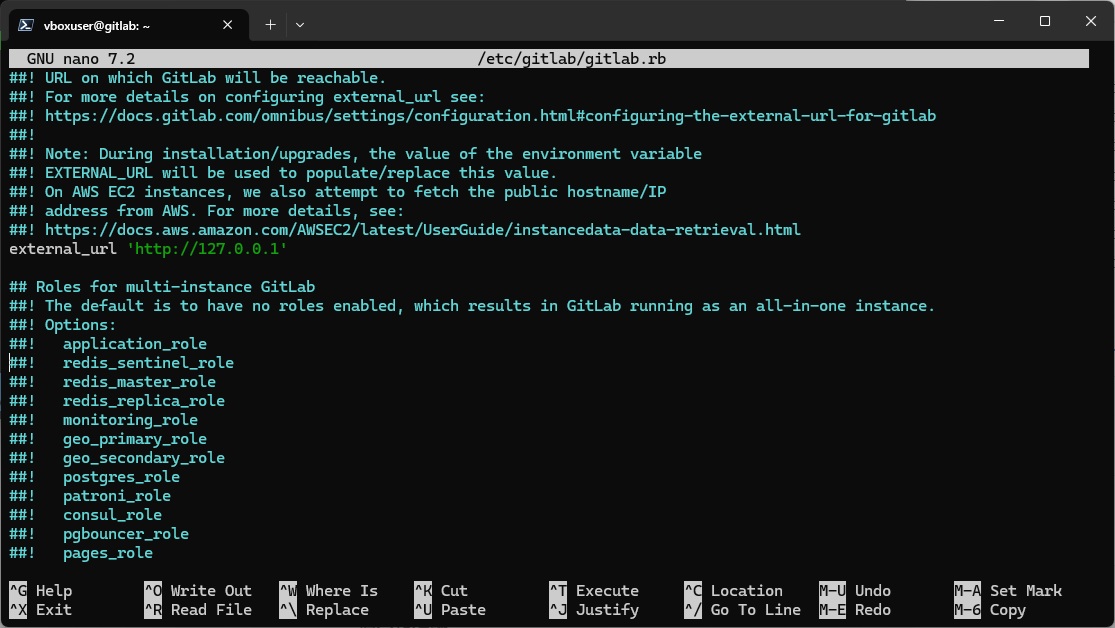Click the M-A Set Mark shortcut
This screenshot has height=628, width=1115.
point(1008,591)
